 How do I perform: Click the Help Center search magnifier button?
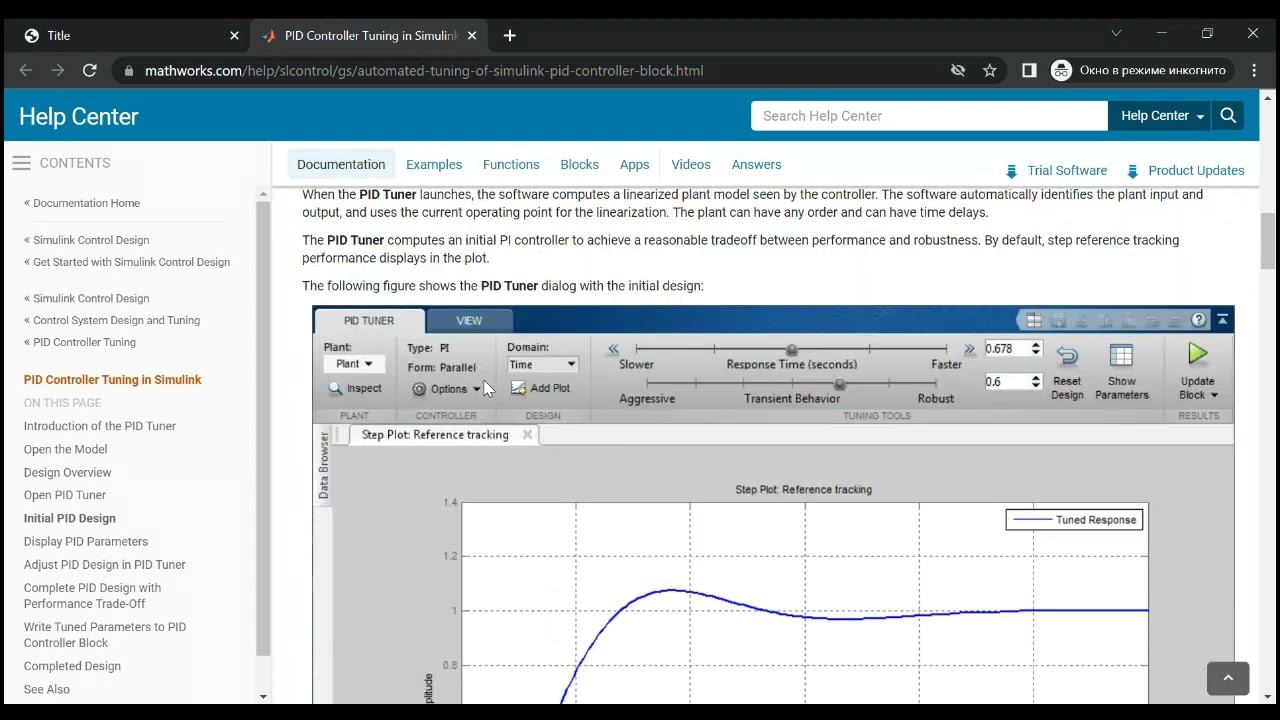pyautogui.click(x=1228, y=115)
